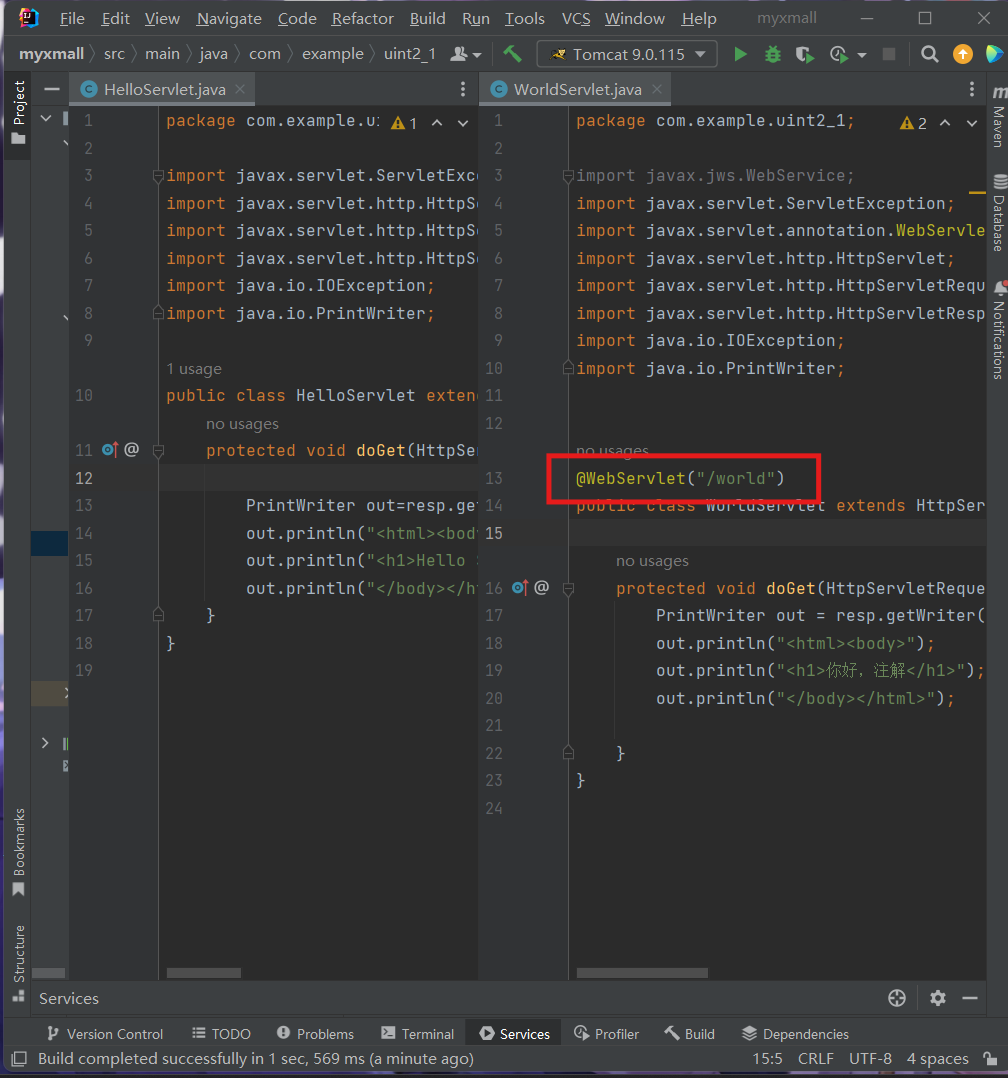Screen dimensions: 1008x1078
Task: Run with Coverage shield icon
Action: 804,54
